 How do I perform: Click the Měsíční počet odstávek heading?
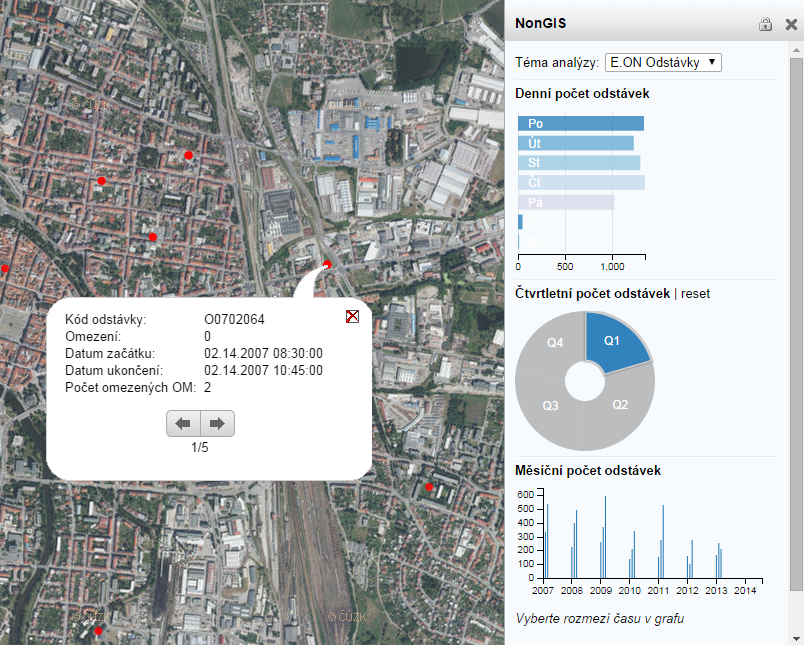click(x=588, y=471)
